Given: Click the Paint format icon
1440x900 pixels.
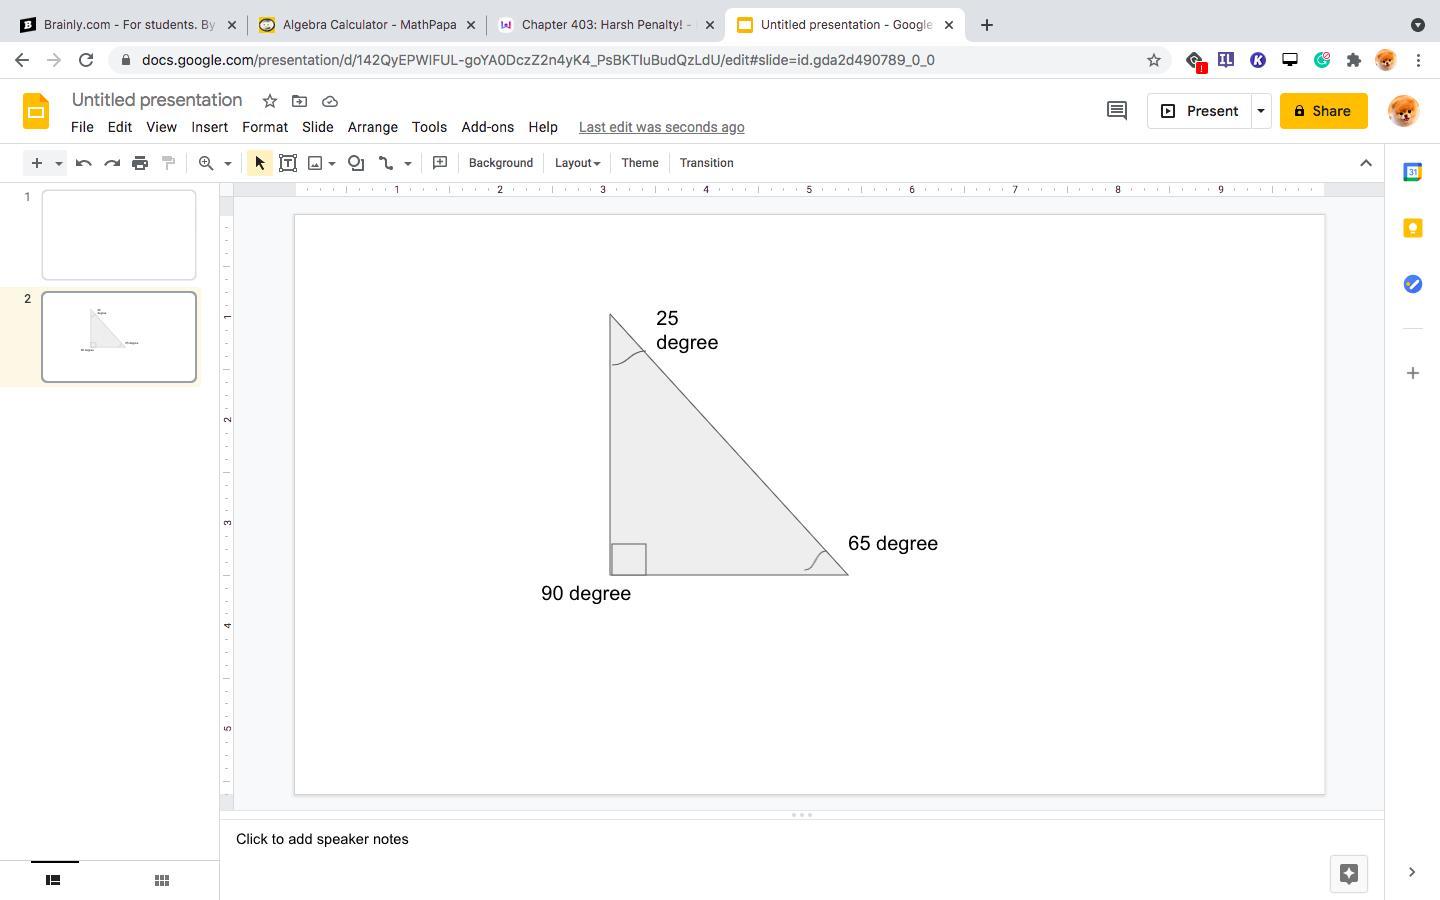Looking at the screenshot, I should [x=168, y=163].
